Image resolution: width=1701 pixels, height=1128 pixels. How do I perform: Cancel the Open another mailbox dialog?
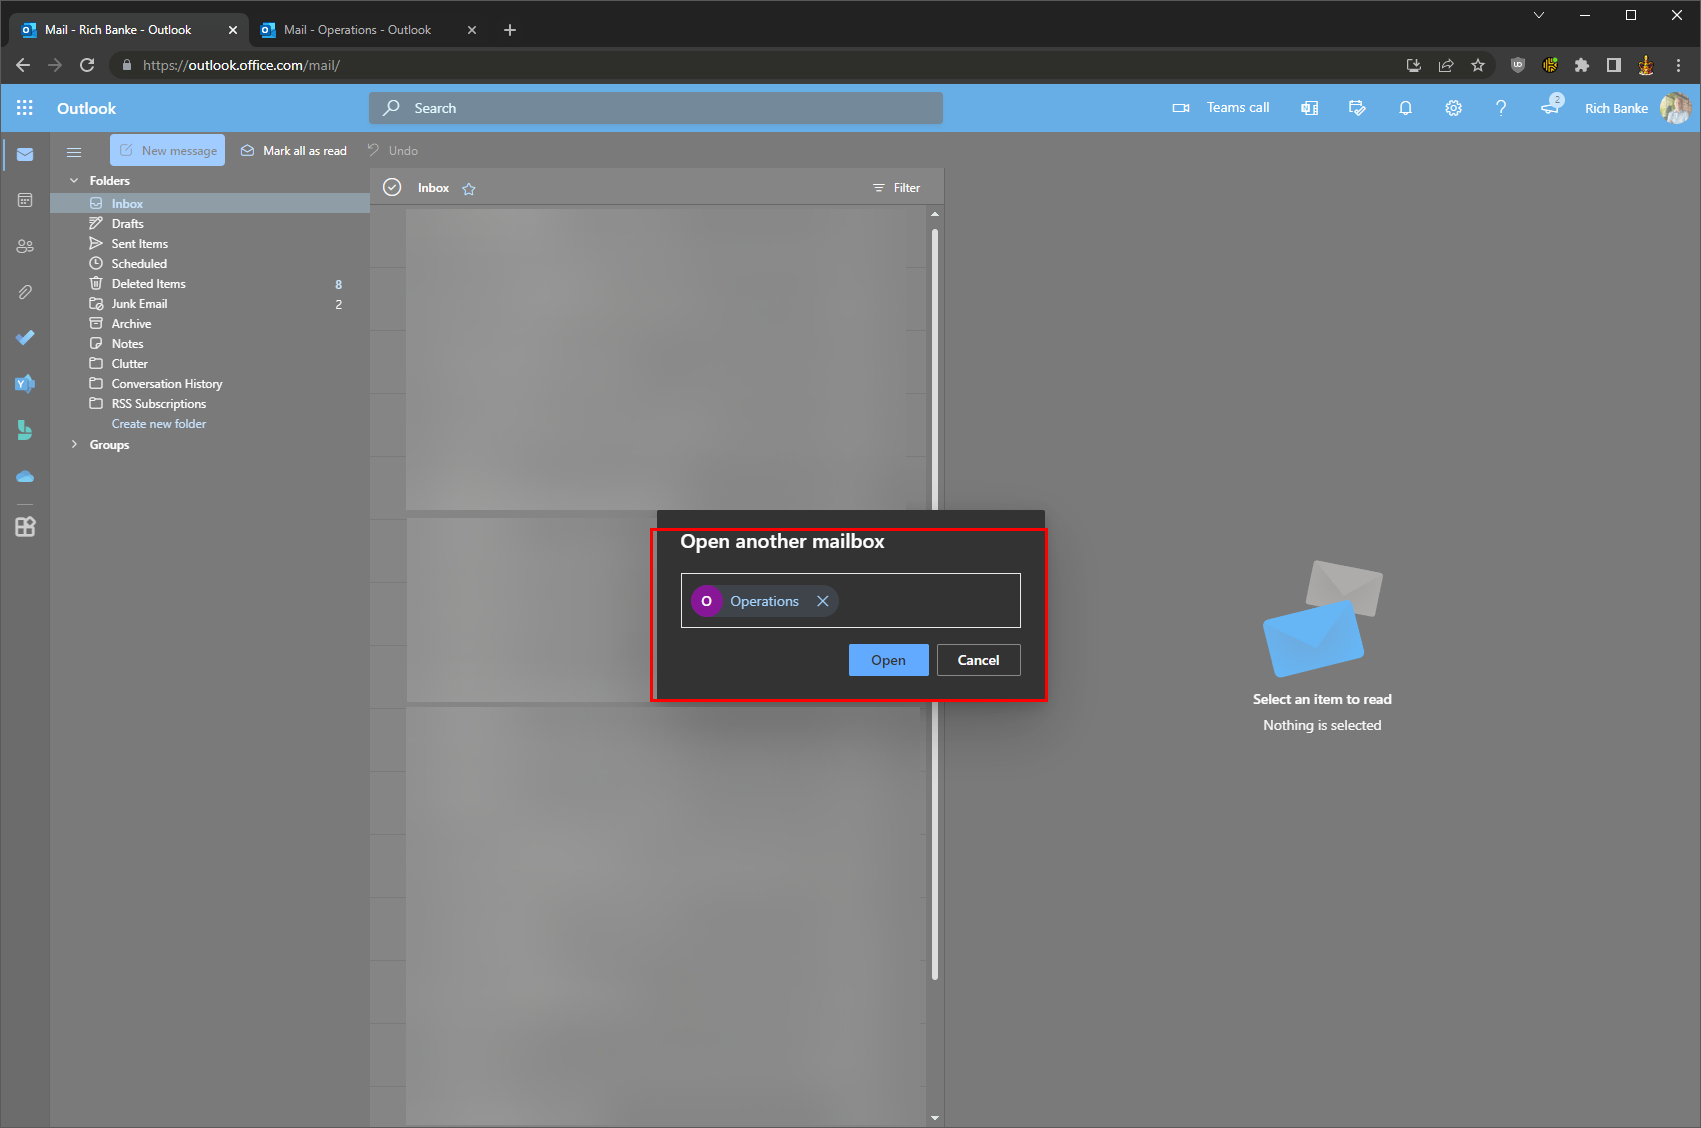pos(978,660)
